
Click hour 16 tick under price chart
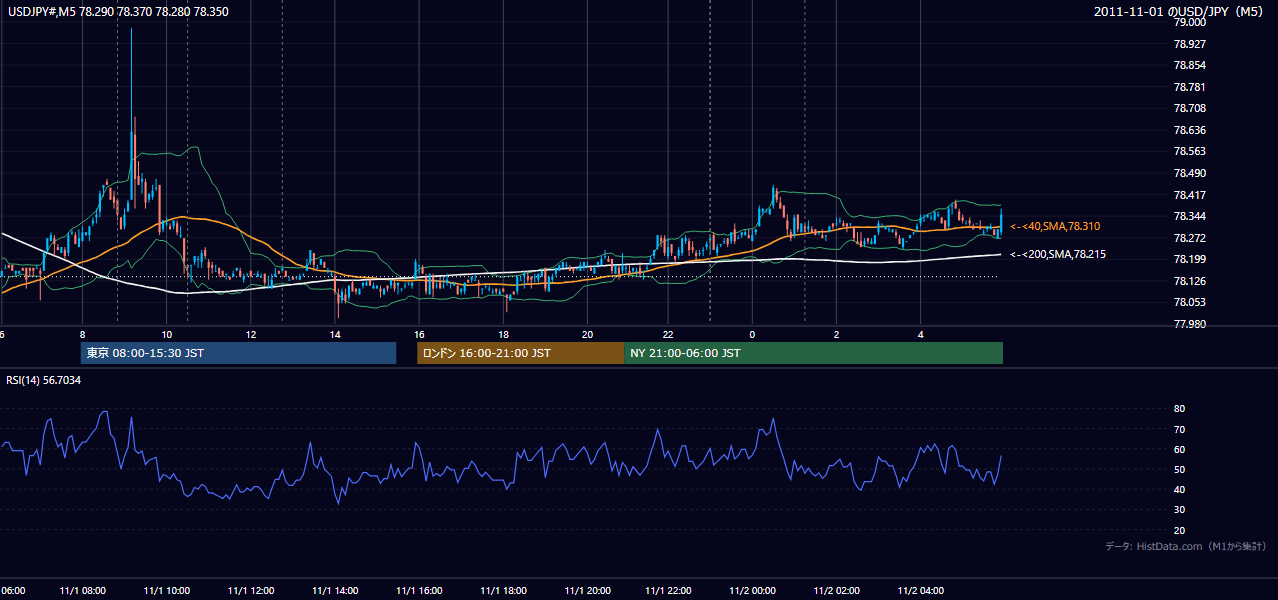click(419, 334)
